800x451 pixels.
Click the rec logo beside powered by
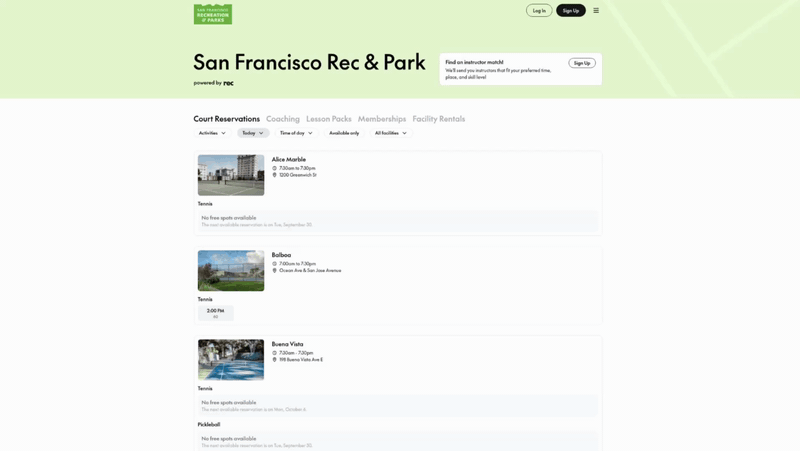coord(229,83)
